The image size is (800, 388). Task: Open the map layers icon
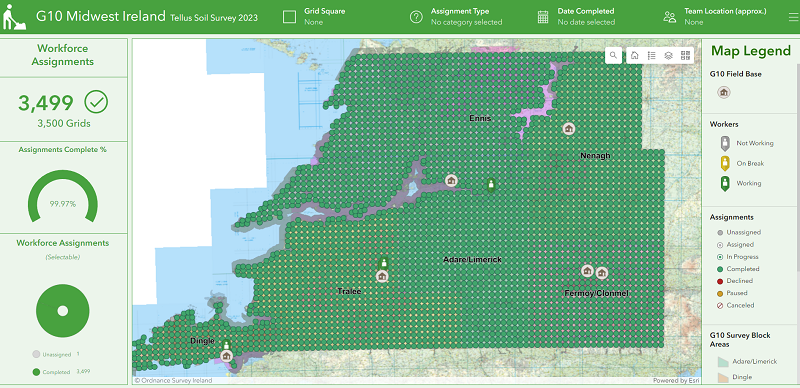pyautogui.click(x=668, y=56)
